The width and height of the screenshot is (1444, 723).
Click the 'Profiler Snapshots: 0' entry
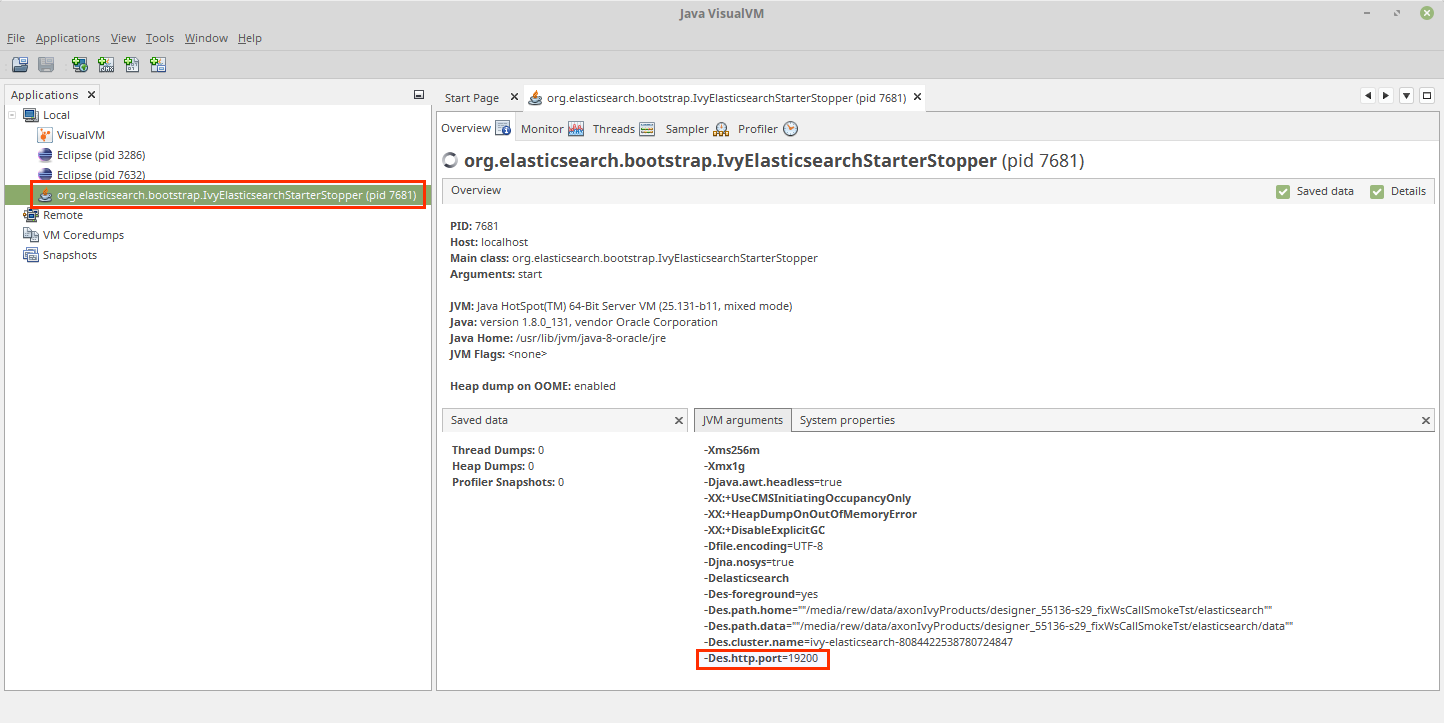508,482
